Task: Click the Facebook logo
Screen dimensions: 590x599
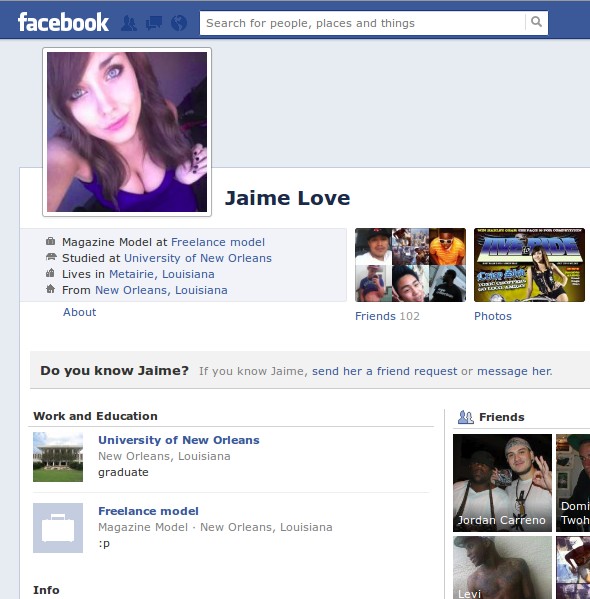Action: (63, 22)
